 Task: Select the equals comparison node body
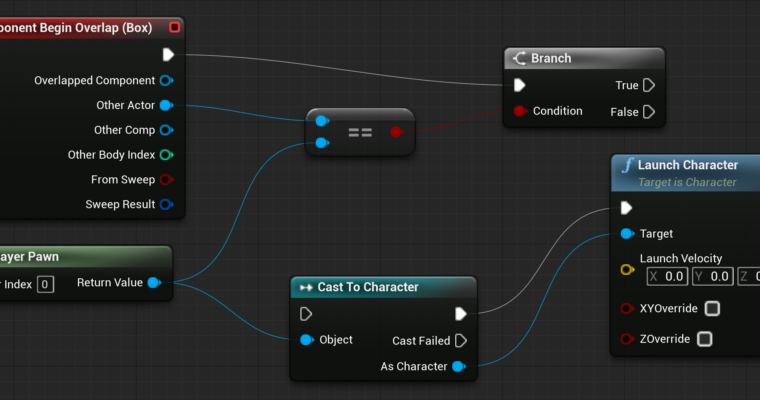pyautogui.click(x=360, y=132)
